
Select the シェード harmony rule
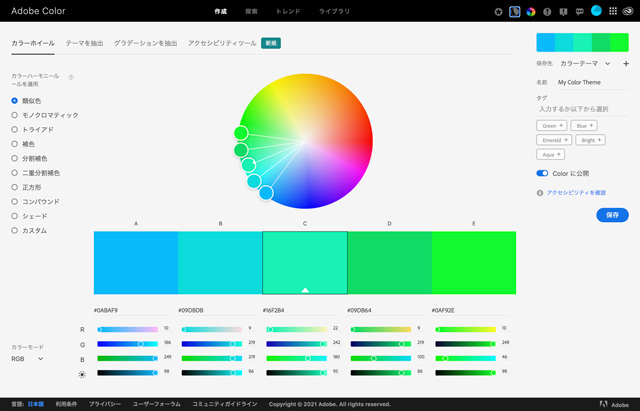tap(29, 216)
